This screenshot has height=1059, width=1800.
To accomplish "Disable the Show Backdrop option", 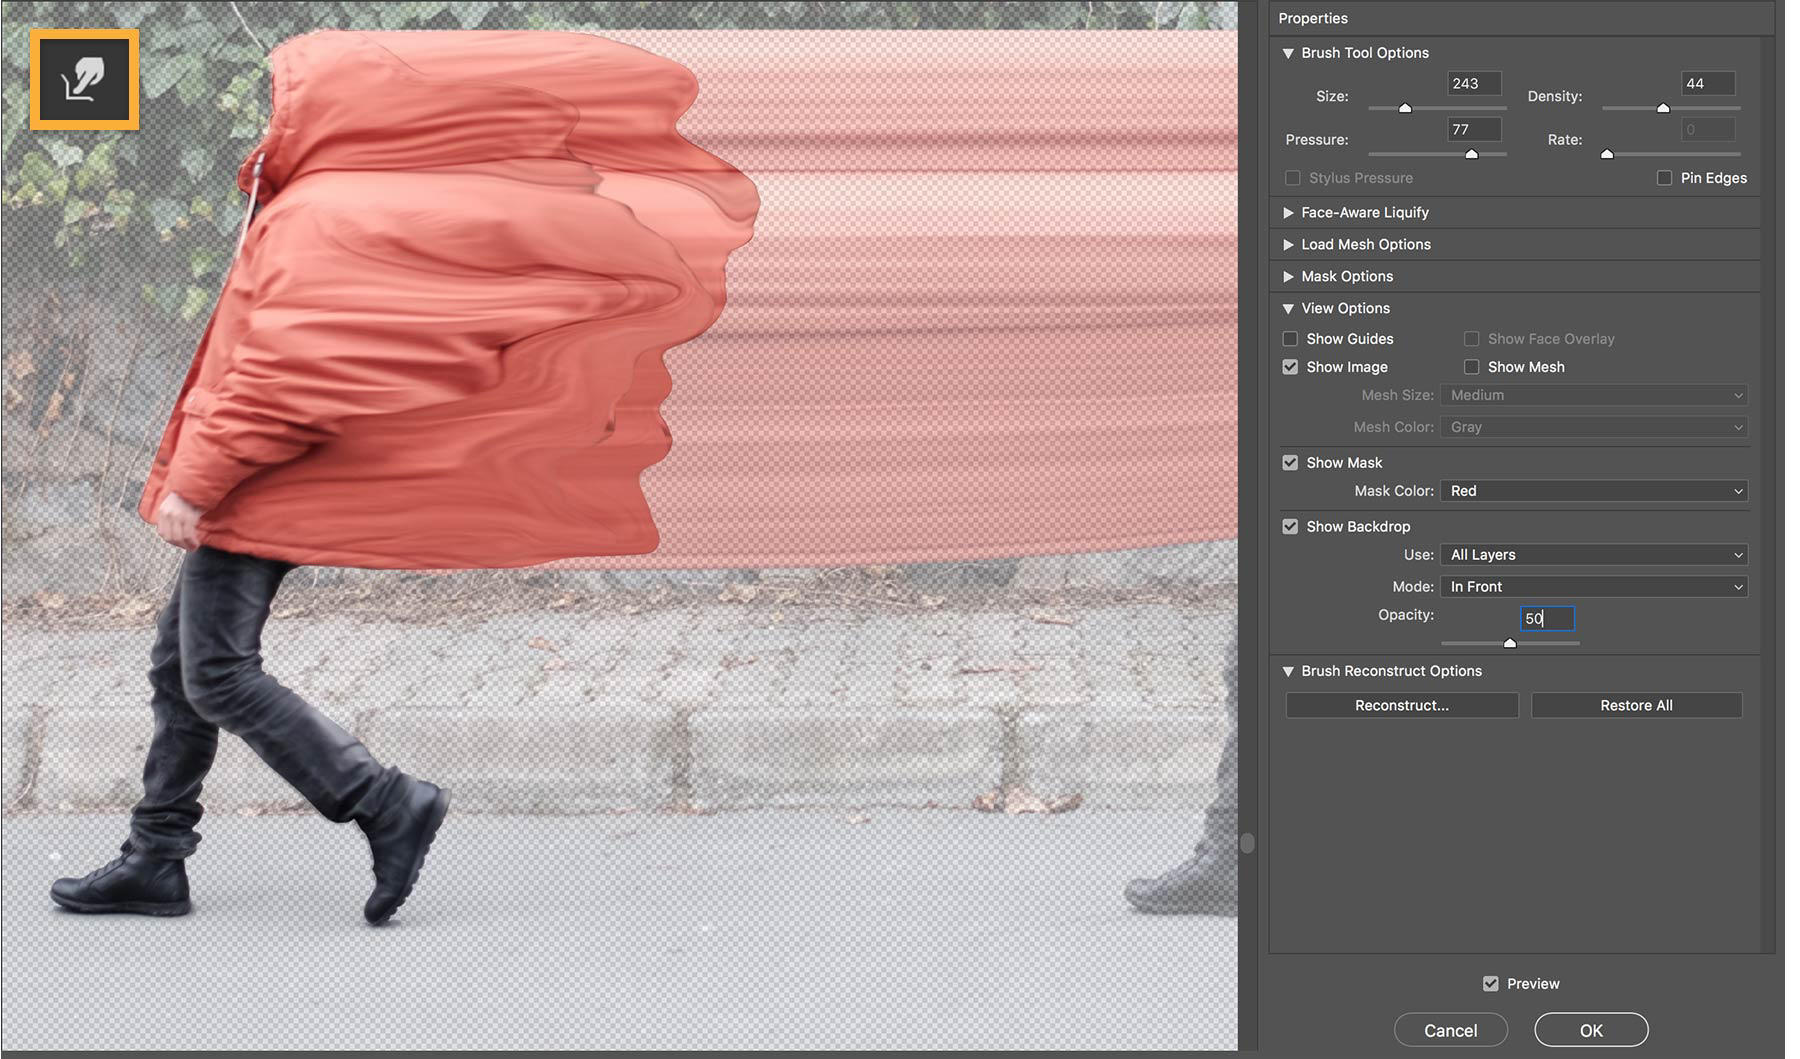I will click(x=1290, y=526).
